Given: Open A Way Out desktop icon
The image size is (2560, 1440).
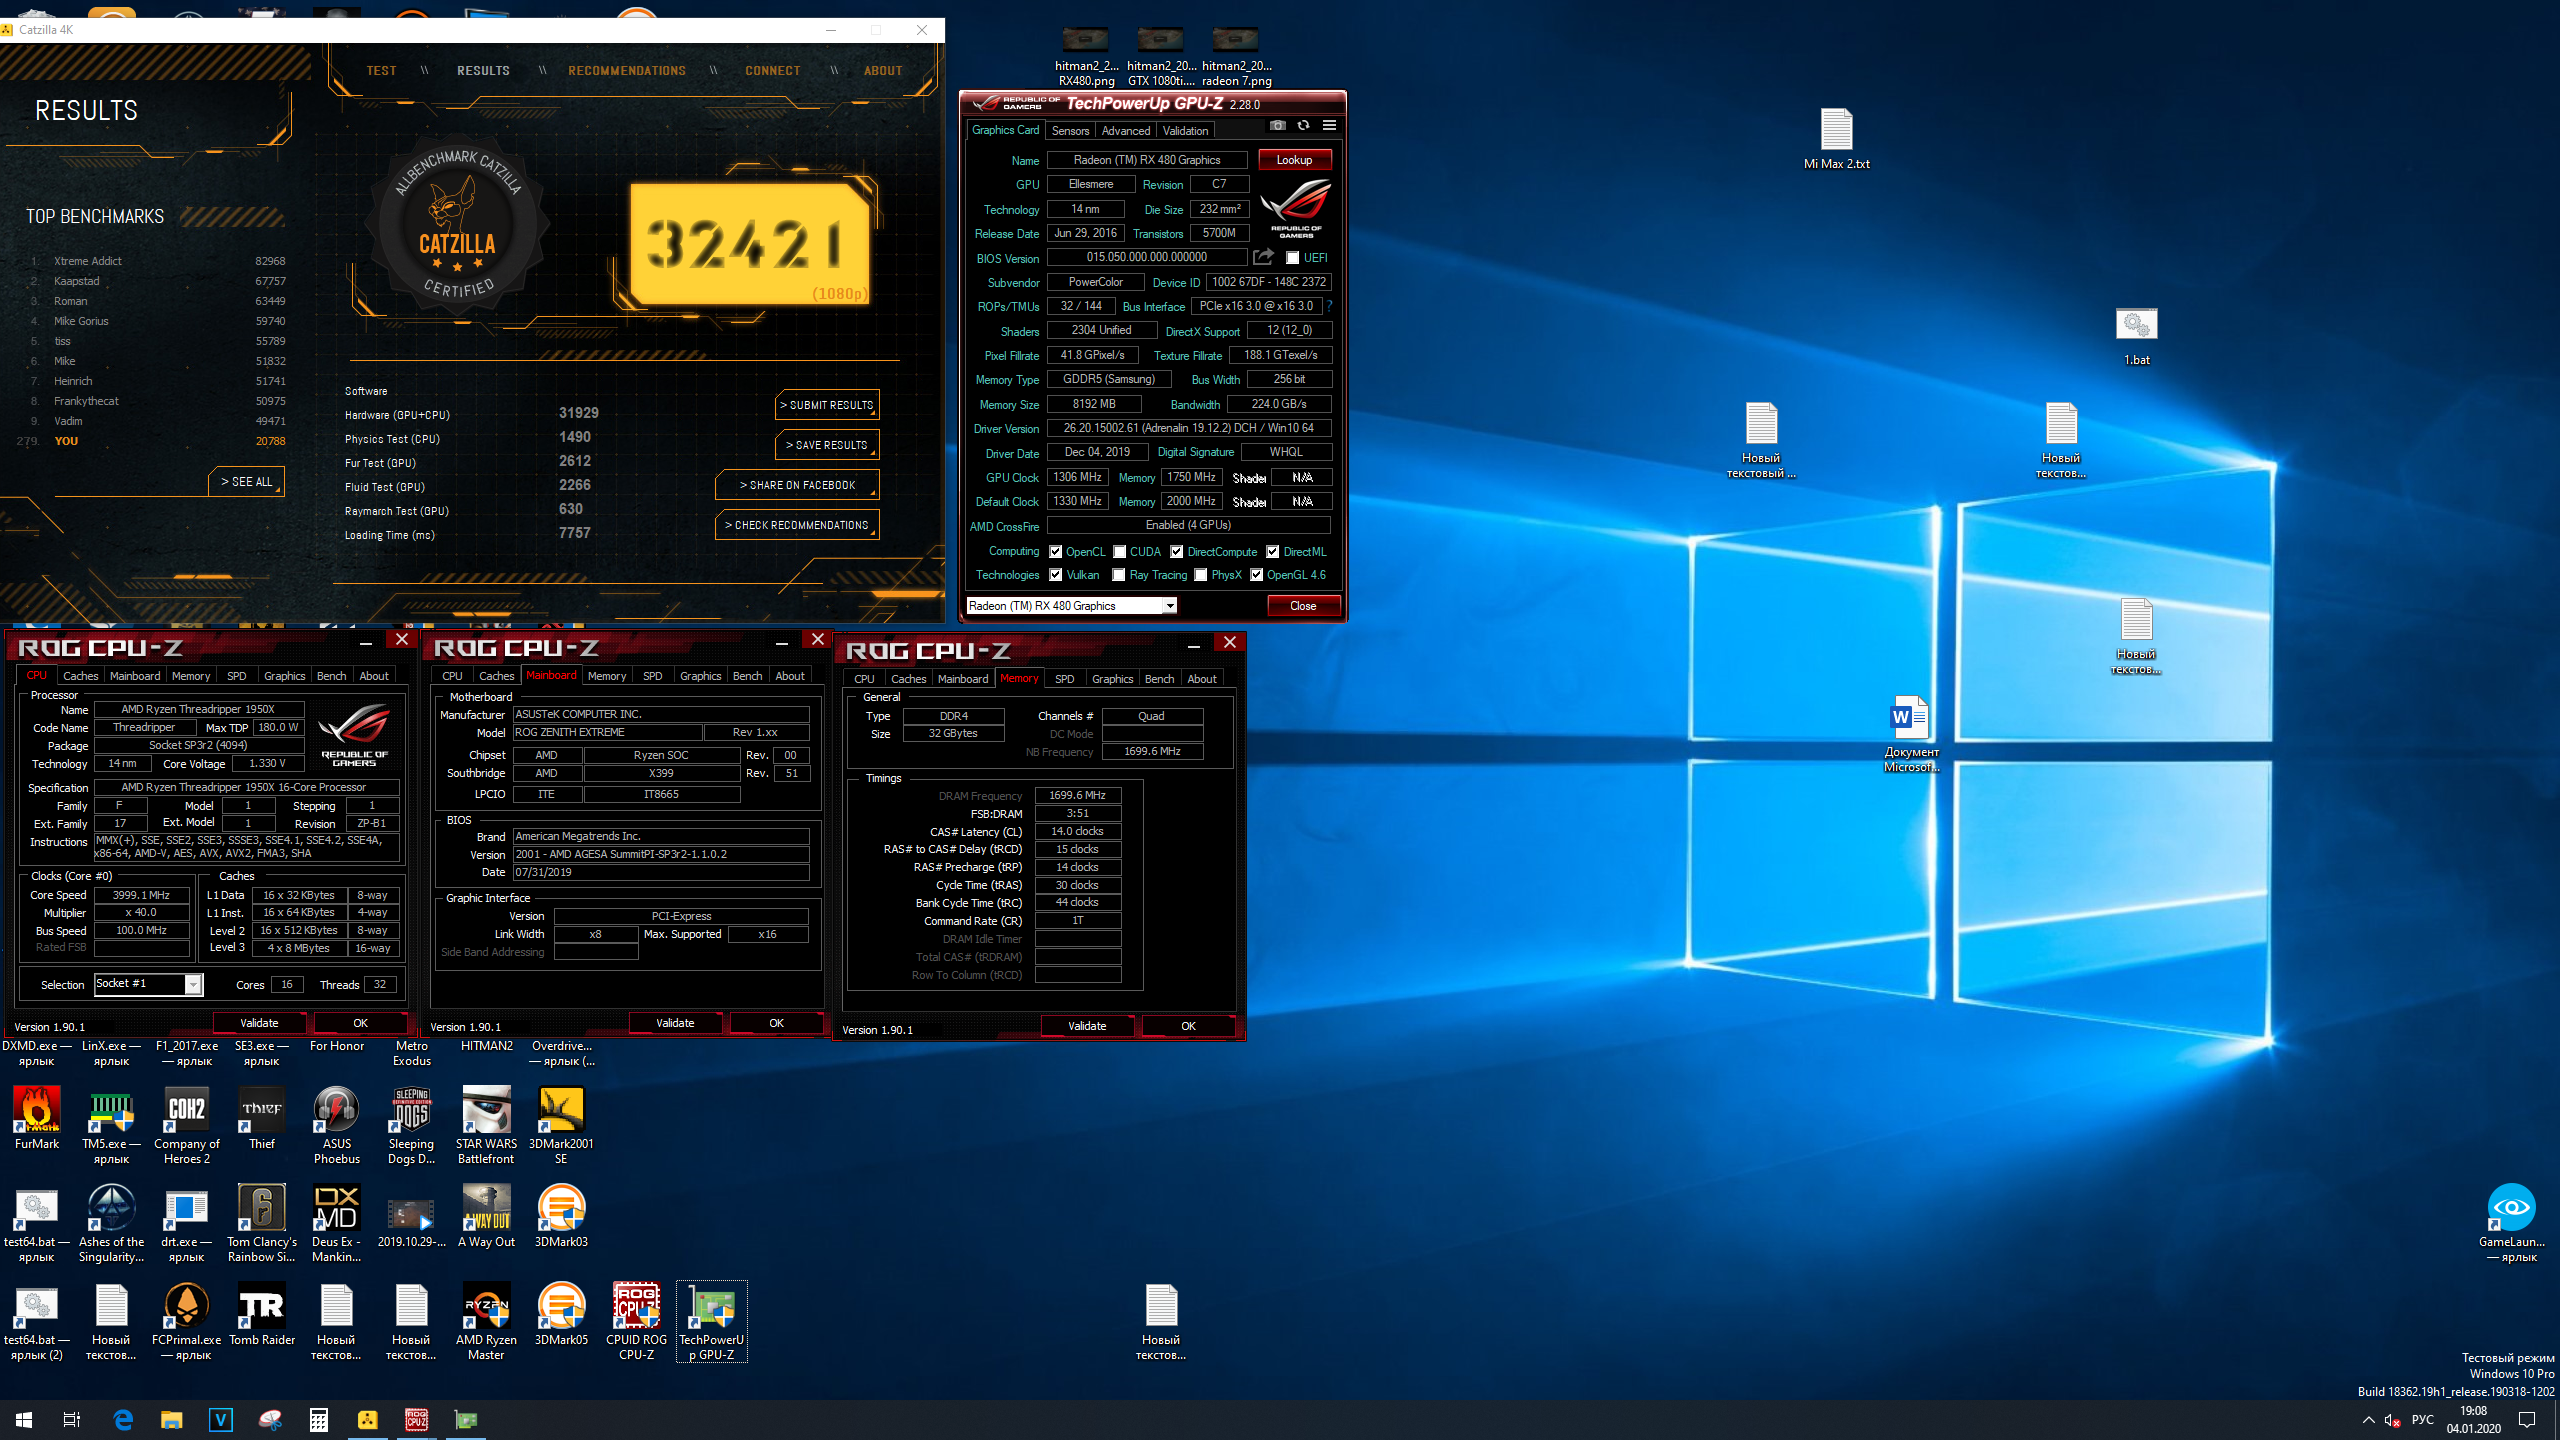Looking at the screenshot, I should 487,1217.
